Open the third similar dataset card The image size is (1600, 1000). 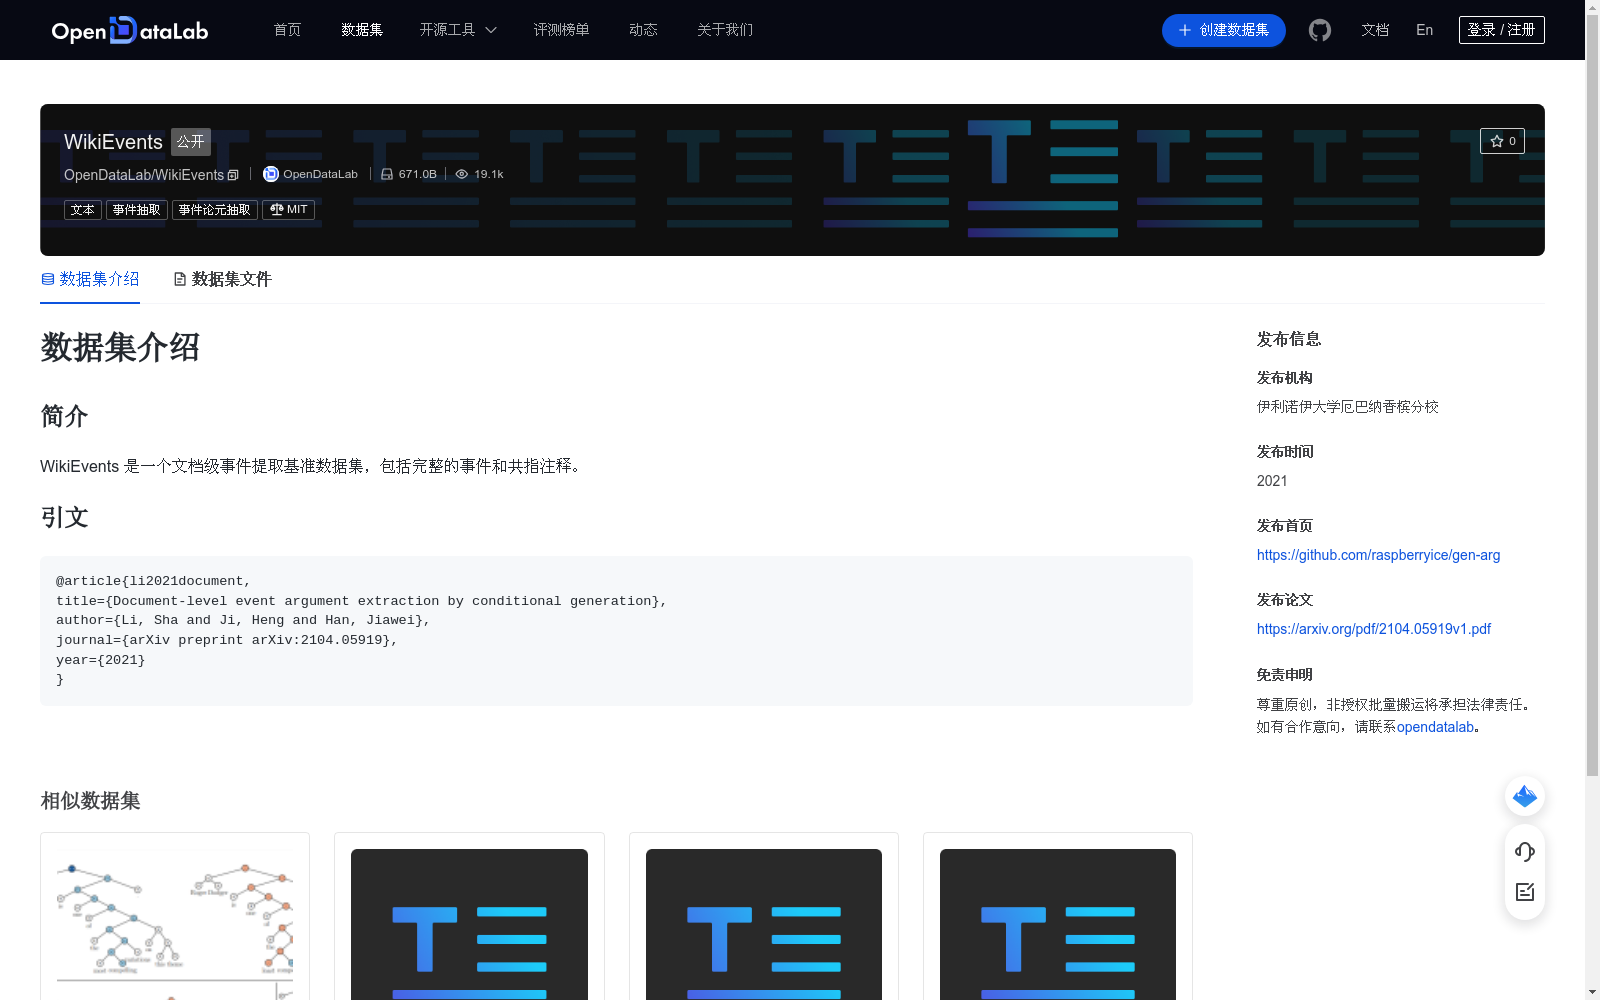(x=764, y=916)
